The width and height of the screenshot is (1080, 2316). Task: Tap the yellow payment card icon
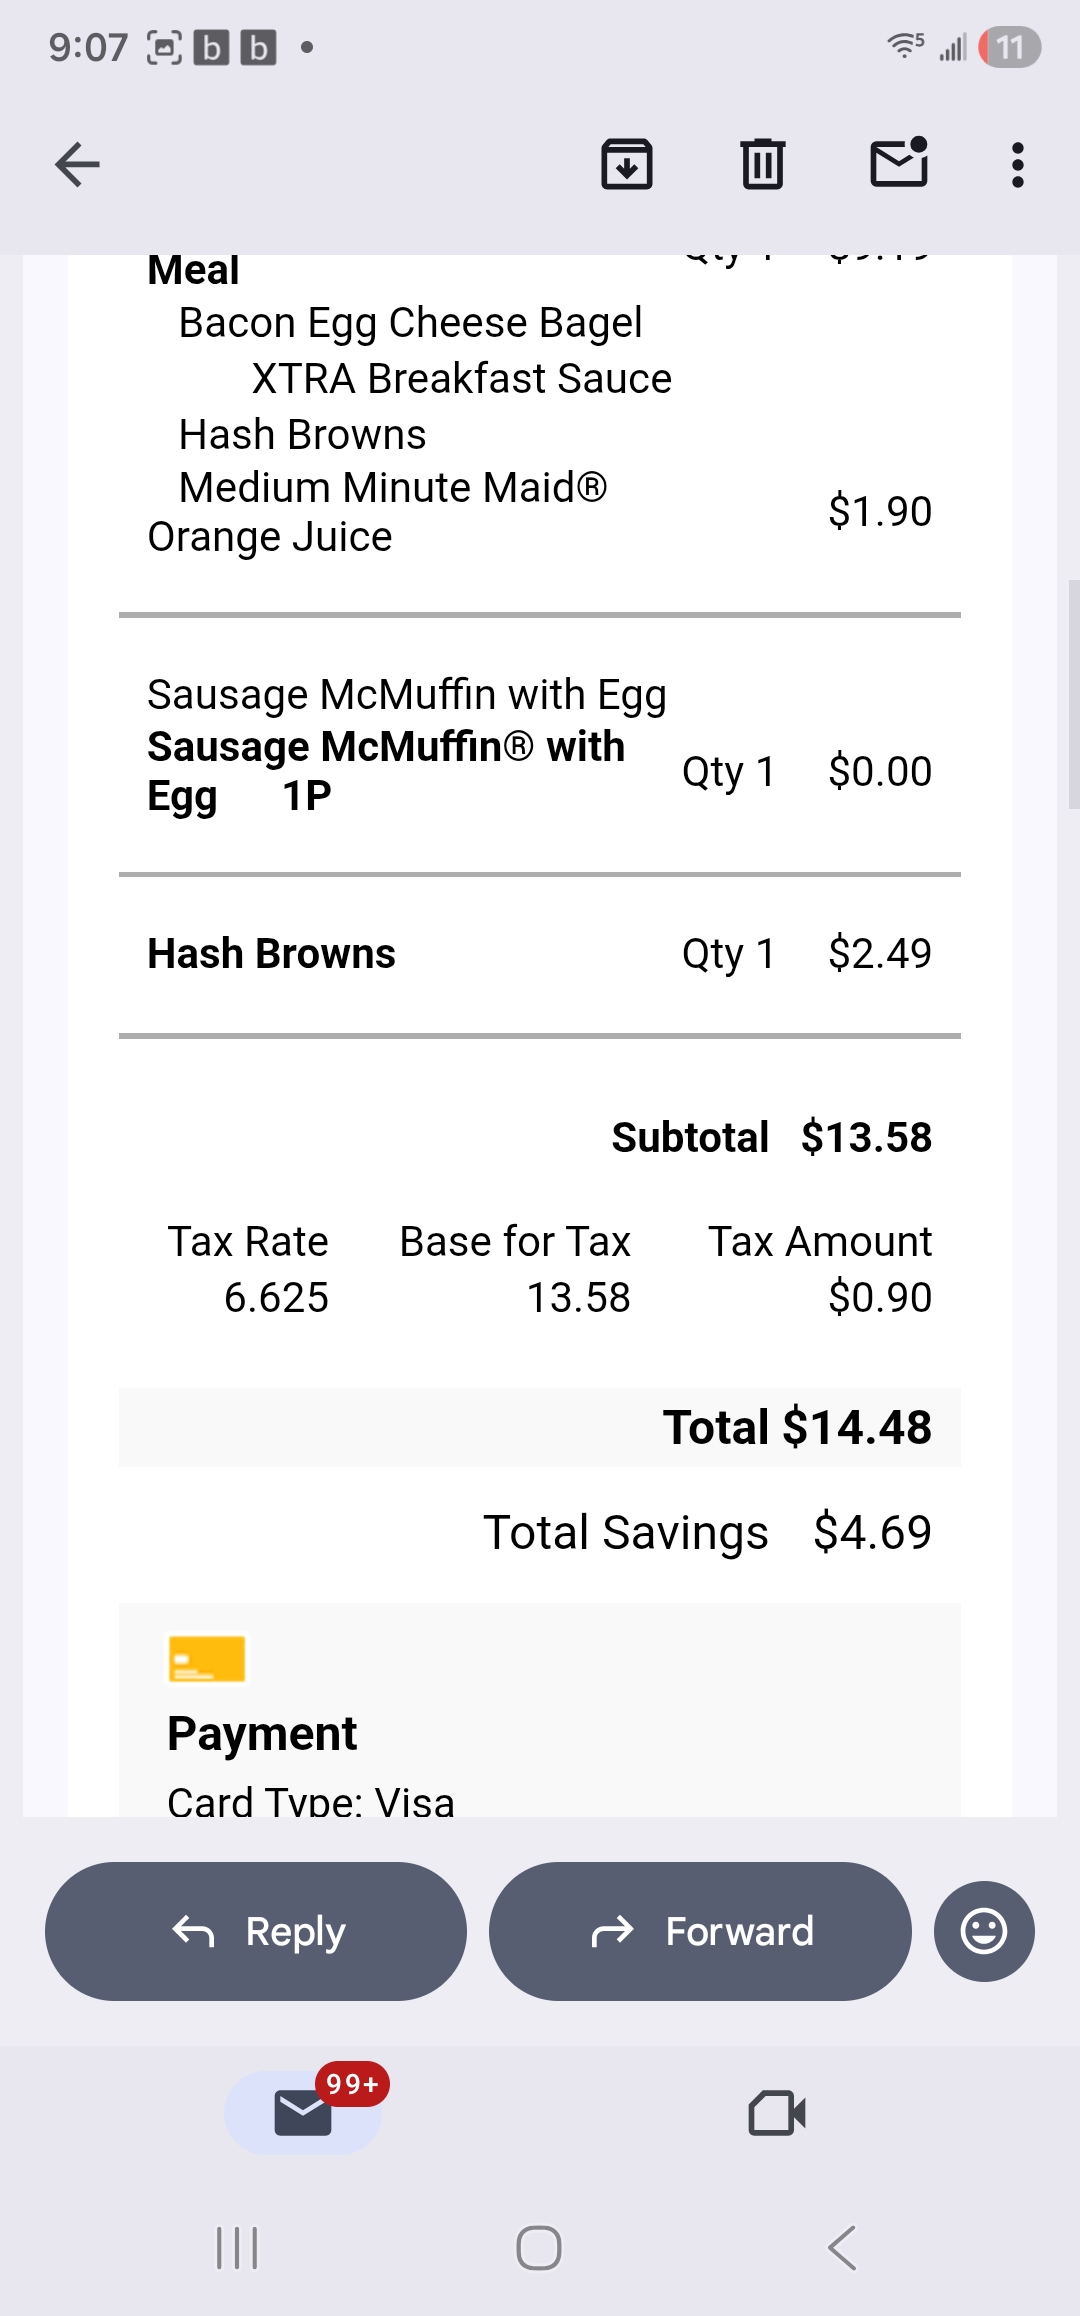click(x=207, y=1659)
